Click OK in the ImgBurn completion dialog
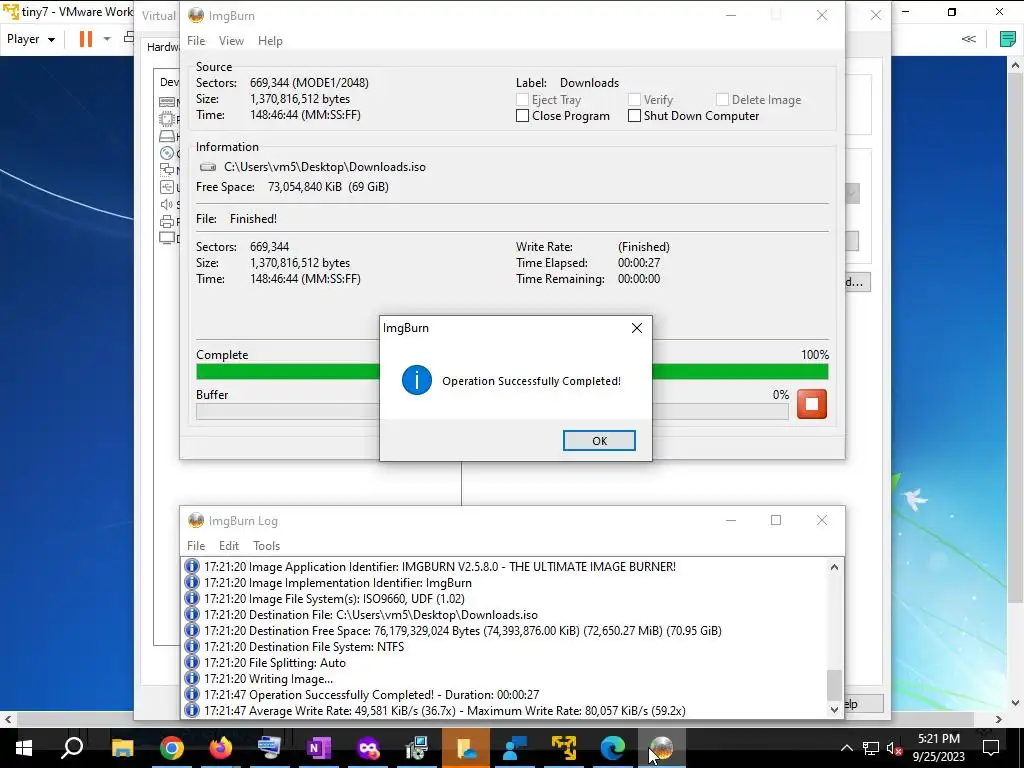 tap(599, 441)
